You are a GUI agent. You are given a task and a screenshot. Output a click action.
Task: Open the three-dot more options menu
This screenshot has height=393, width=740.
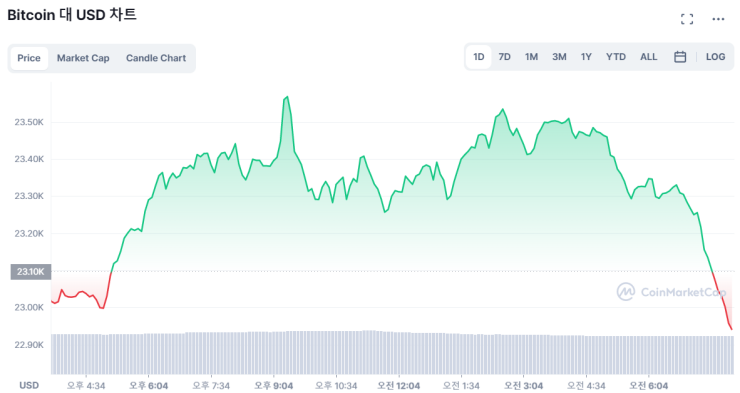[718, 19]
